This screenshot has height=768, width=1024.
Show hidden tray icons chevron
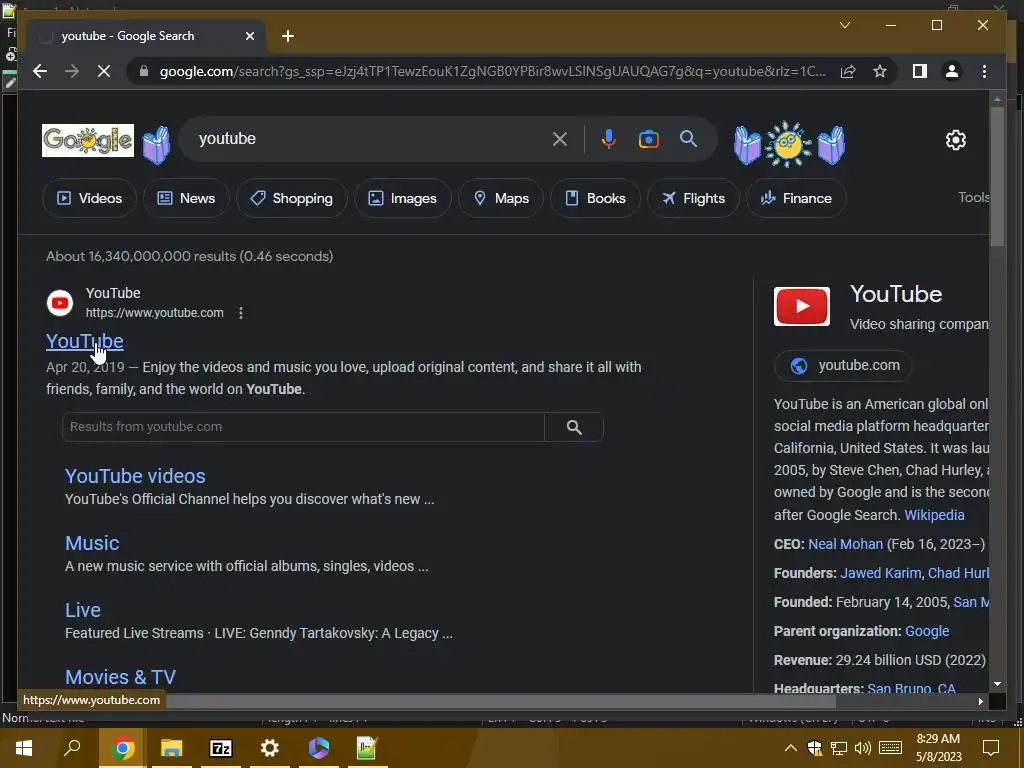click(790, 748)
